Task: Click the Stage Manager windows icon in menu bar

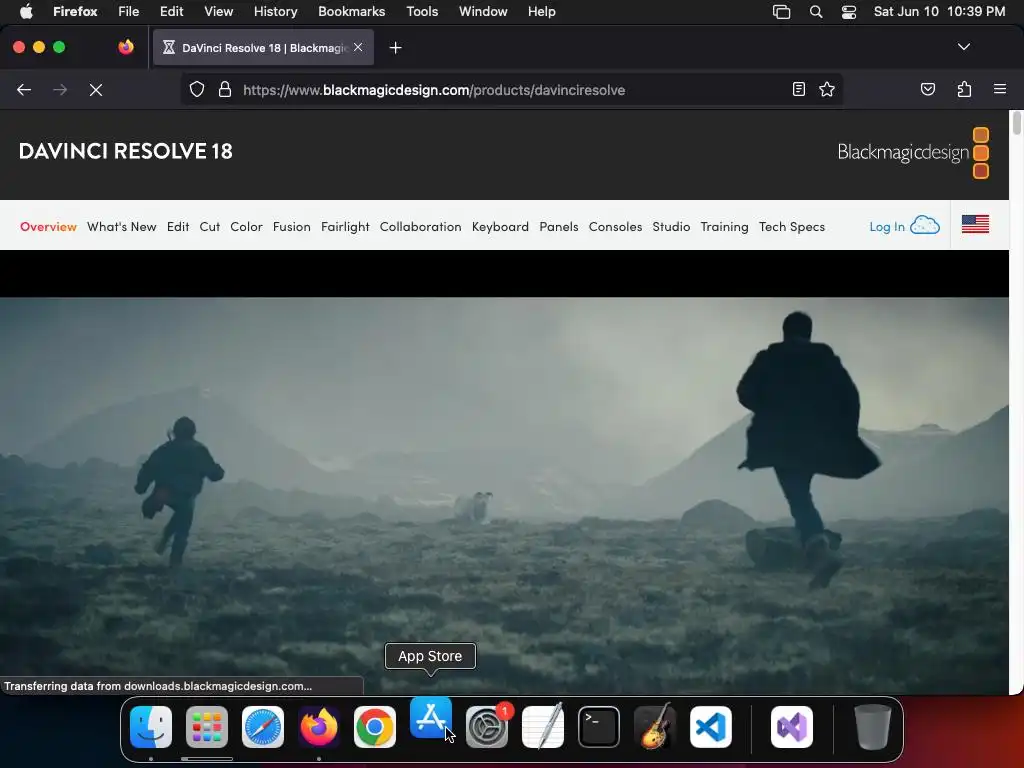Action: coord(781,12)
